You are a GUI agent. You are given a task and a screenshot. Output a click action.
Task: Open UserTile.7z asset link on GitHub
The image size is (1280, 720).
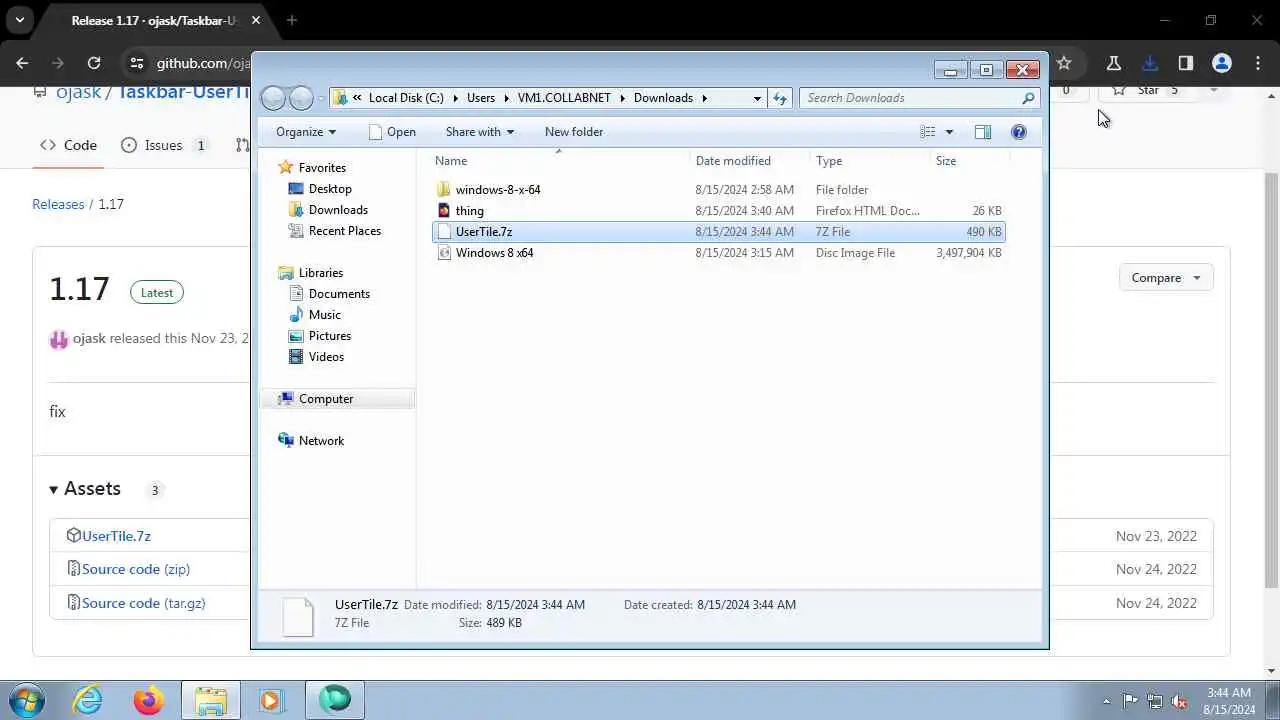point(116,536)
